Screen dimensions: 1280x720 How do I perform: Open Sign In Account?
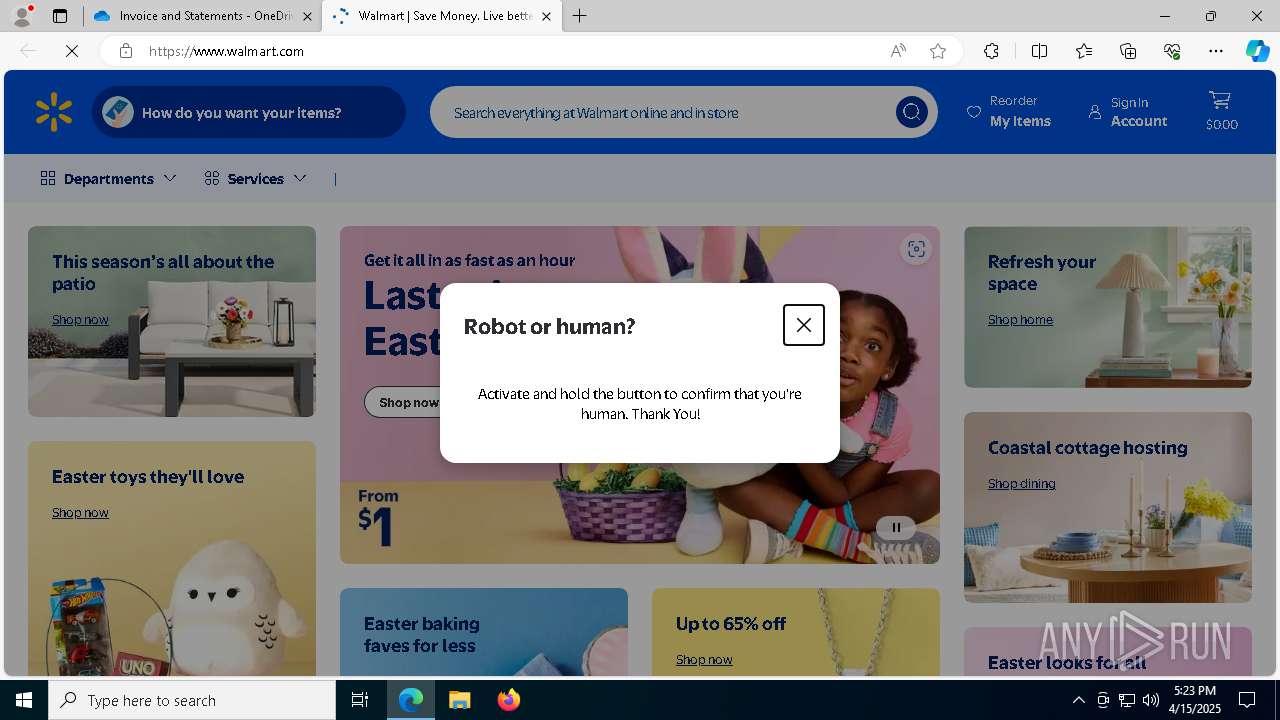pos(1128,111)
